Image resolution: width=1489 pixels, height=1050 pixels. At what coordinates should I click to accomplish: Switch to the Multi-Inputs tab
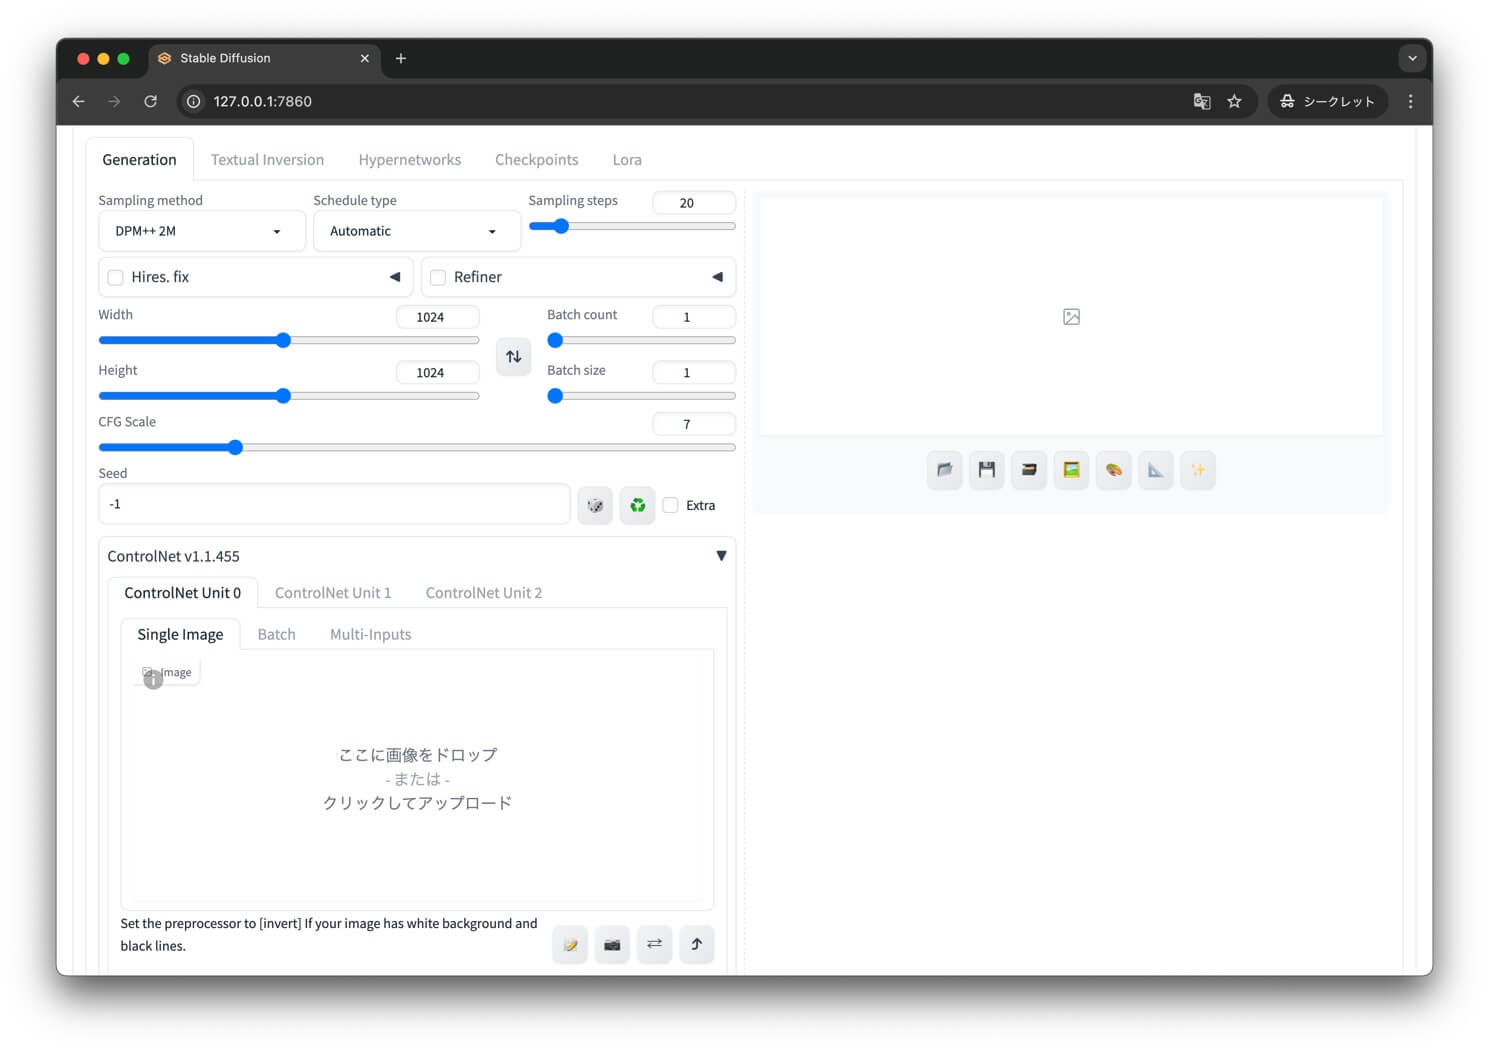[x=371, y=634]
